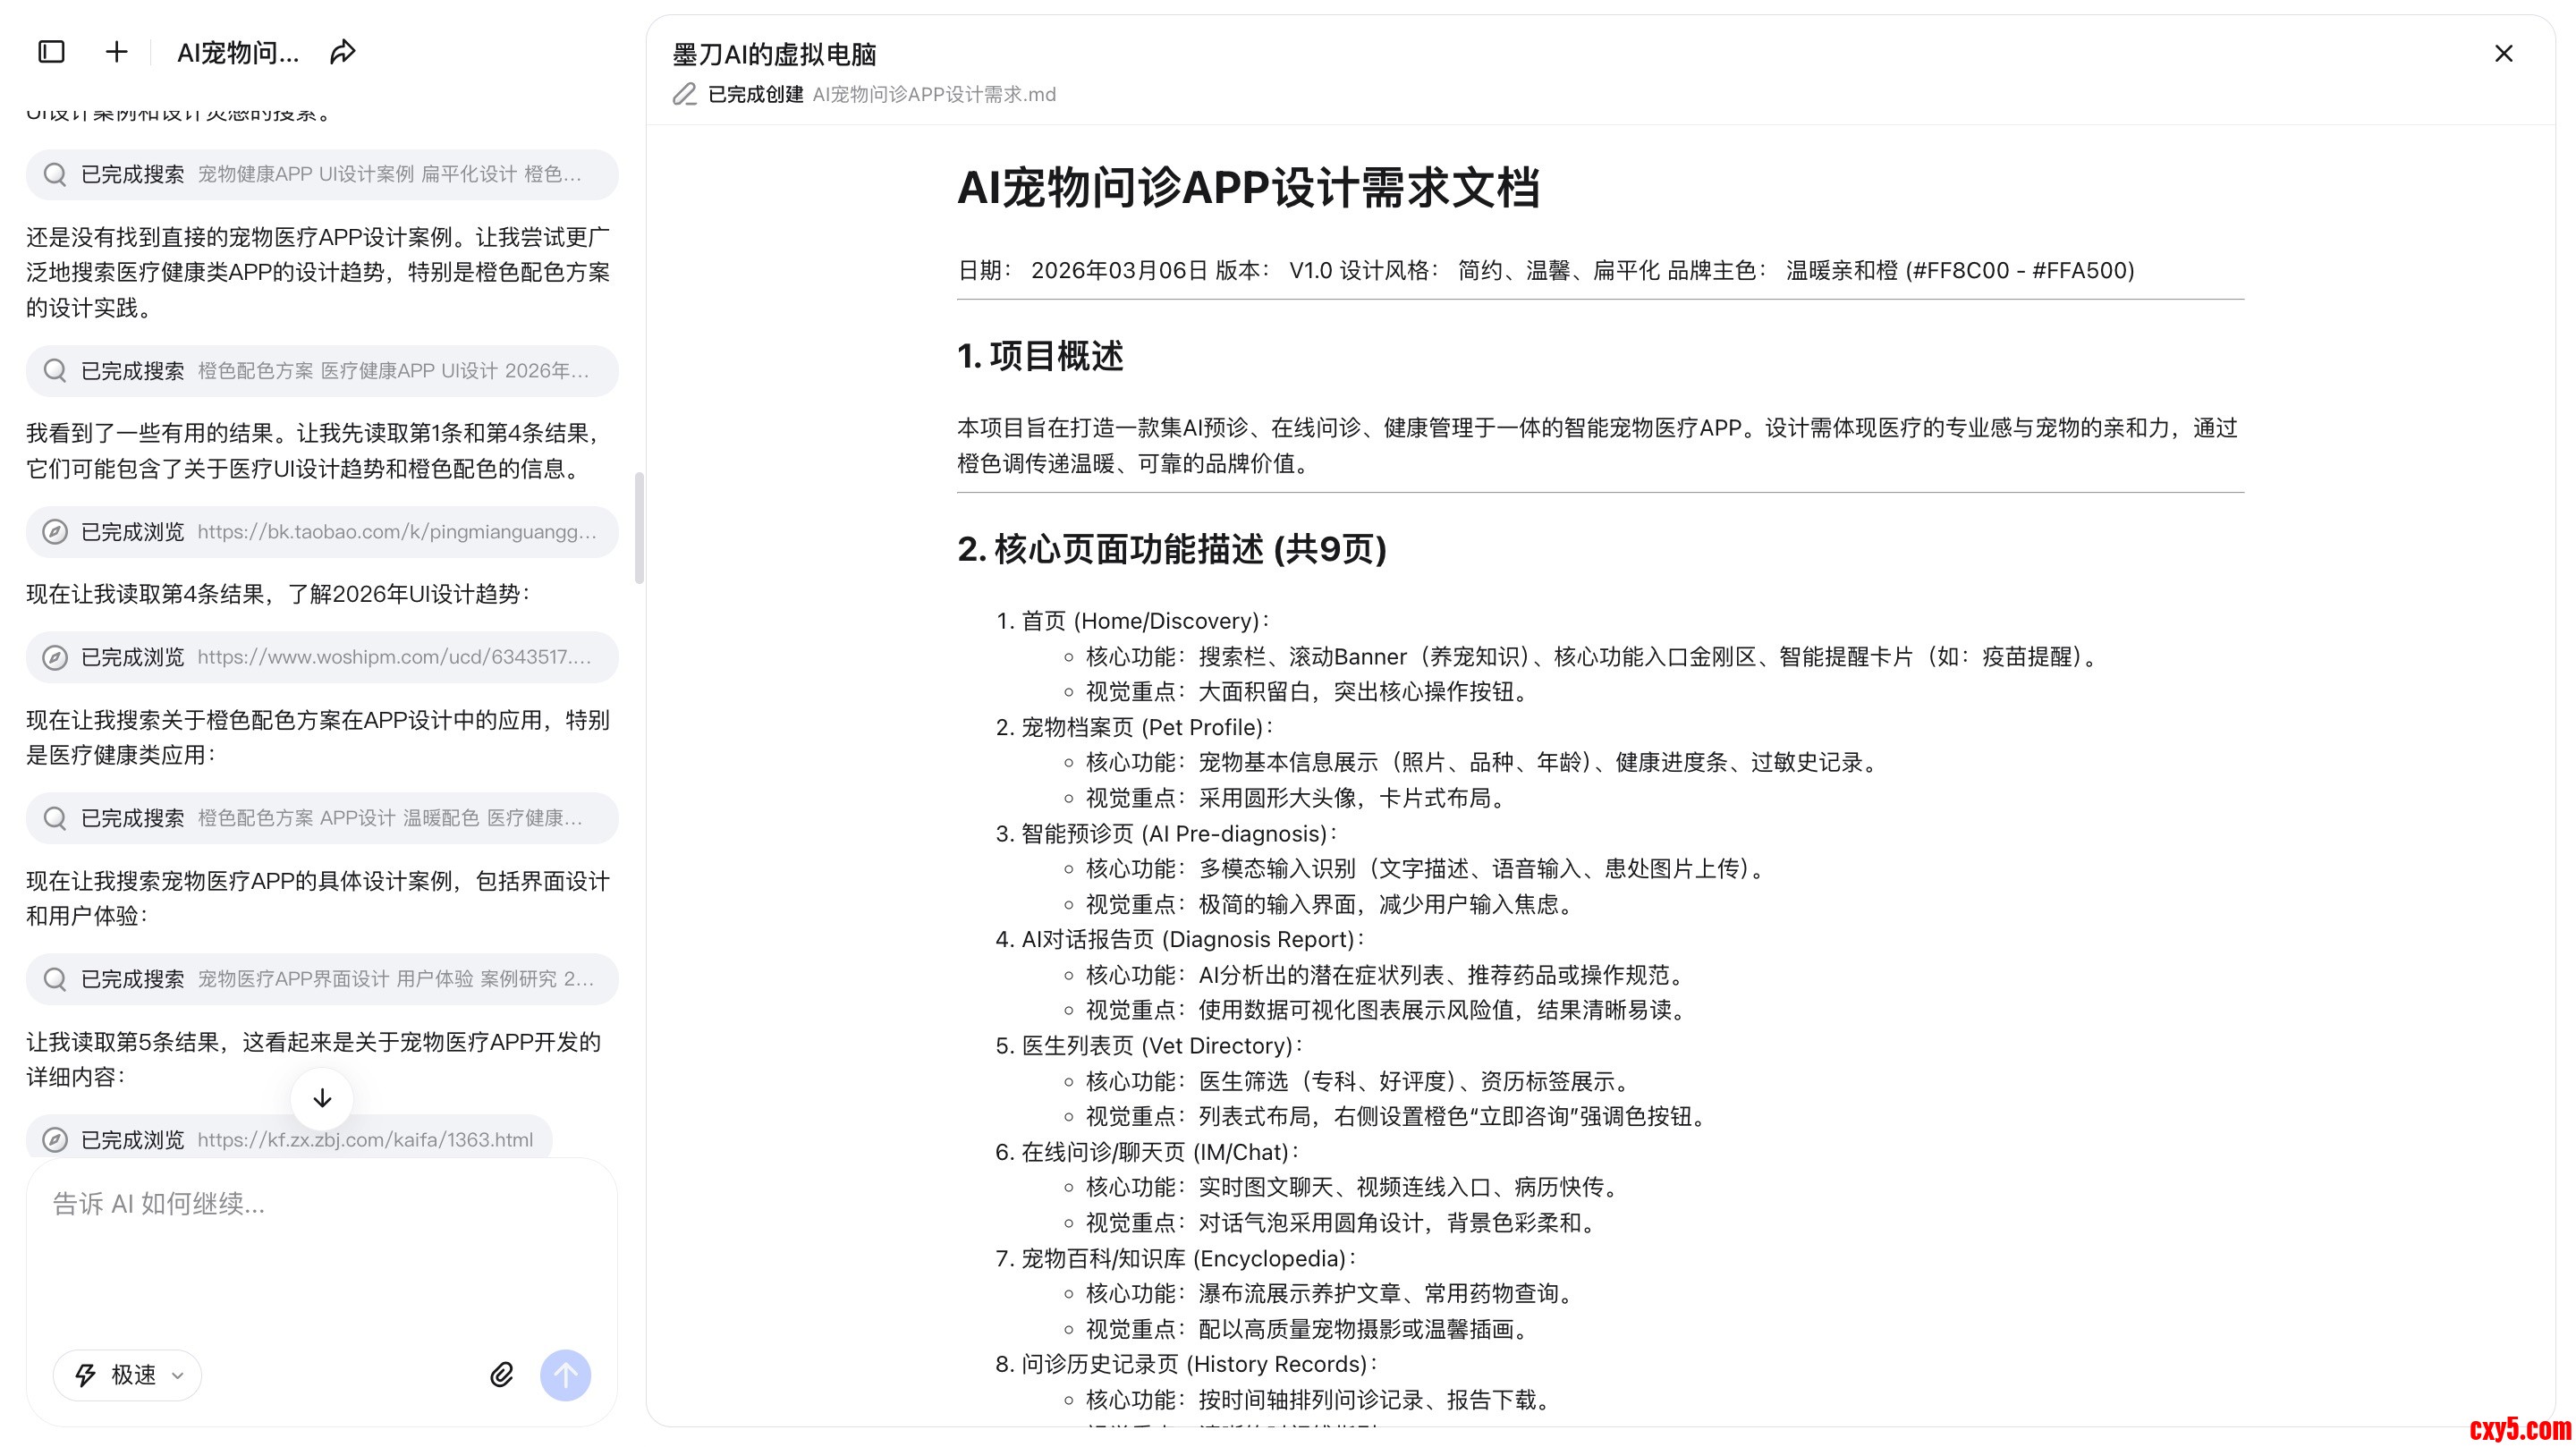Open the woshipm.com browsing result

322,657
